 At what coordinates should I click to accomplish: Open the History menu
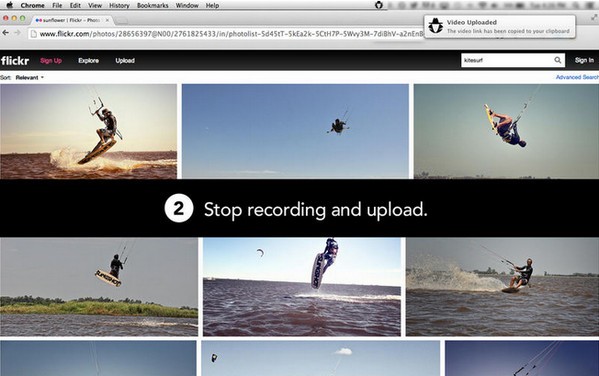(119, 5)
